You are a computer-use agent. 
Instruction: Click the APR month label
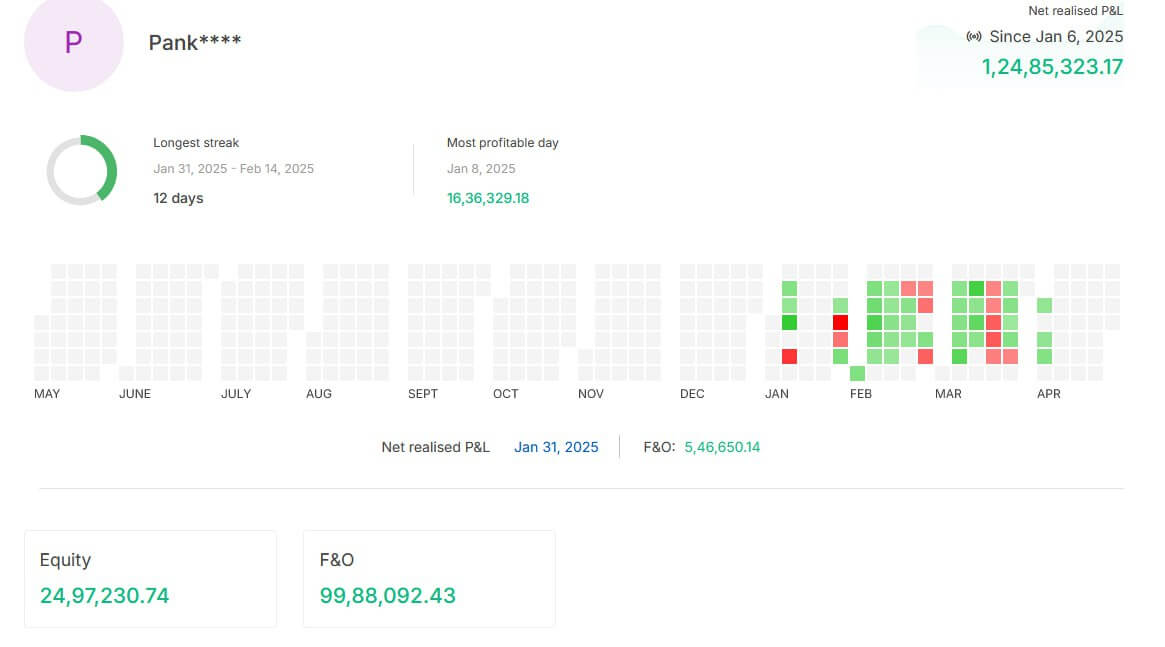(x=1048, y=394)
